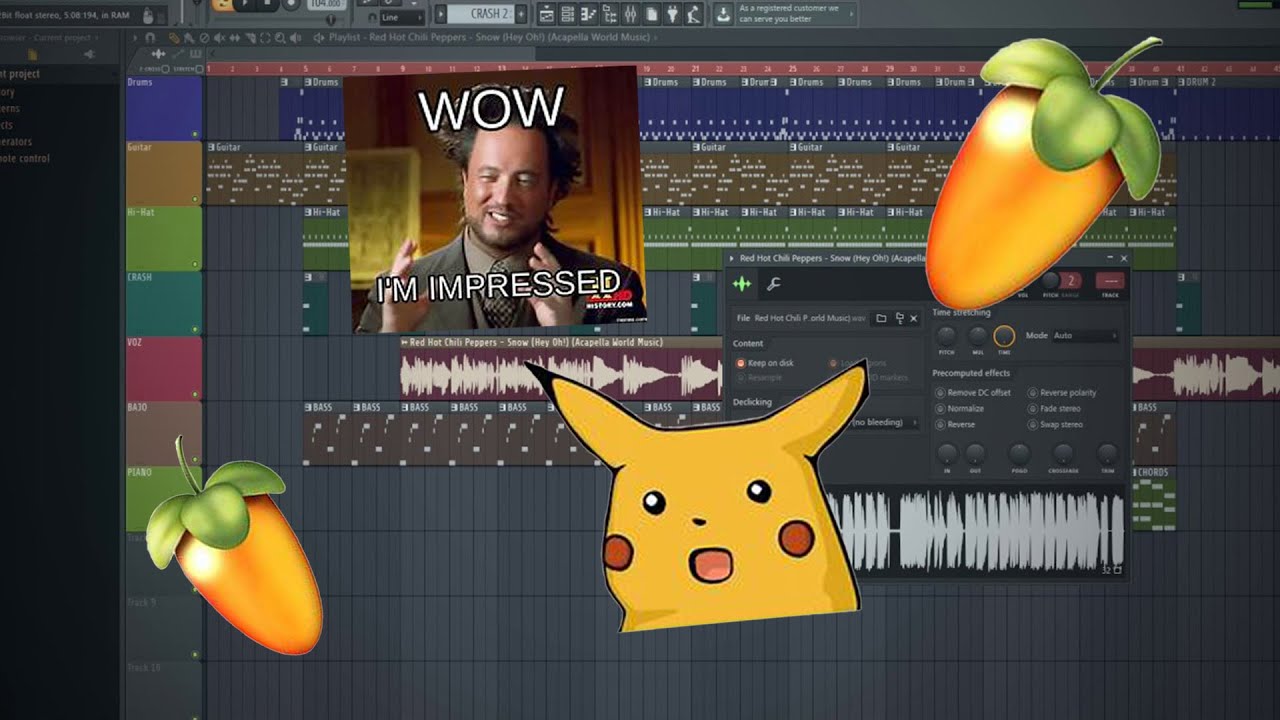Screen dimensions: 1280x720
Task: Click the audio clips waveform icon above tracks
Action: [x=159, y=54]
